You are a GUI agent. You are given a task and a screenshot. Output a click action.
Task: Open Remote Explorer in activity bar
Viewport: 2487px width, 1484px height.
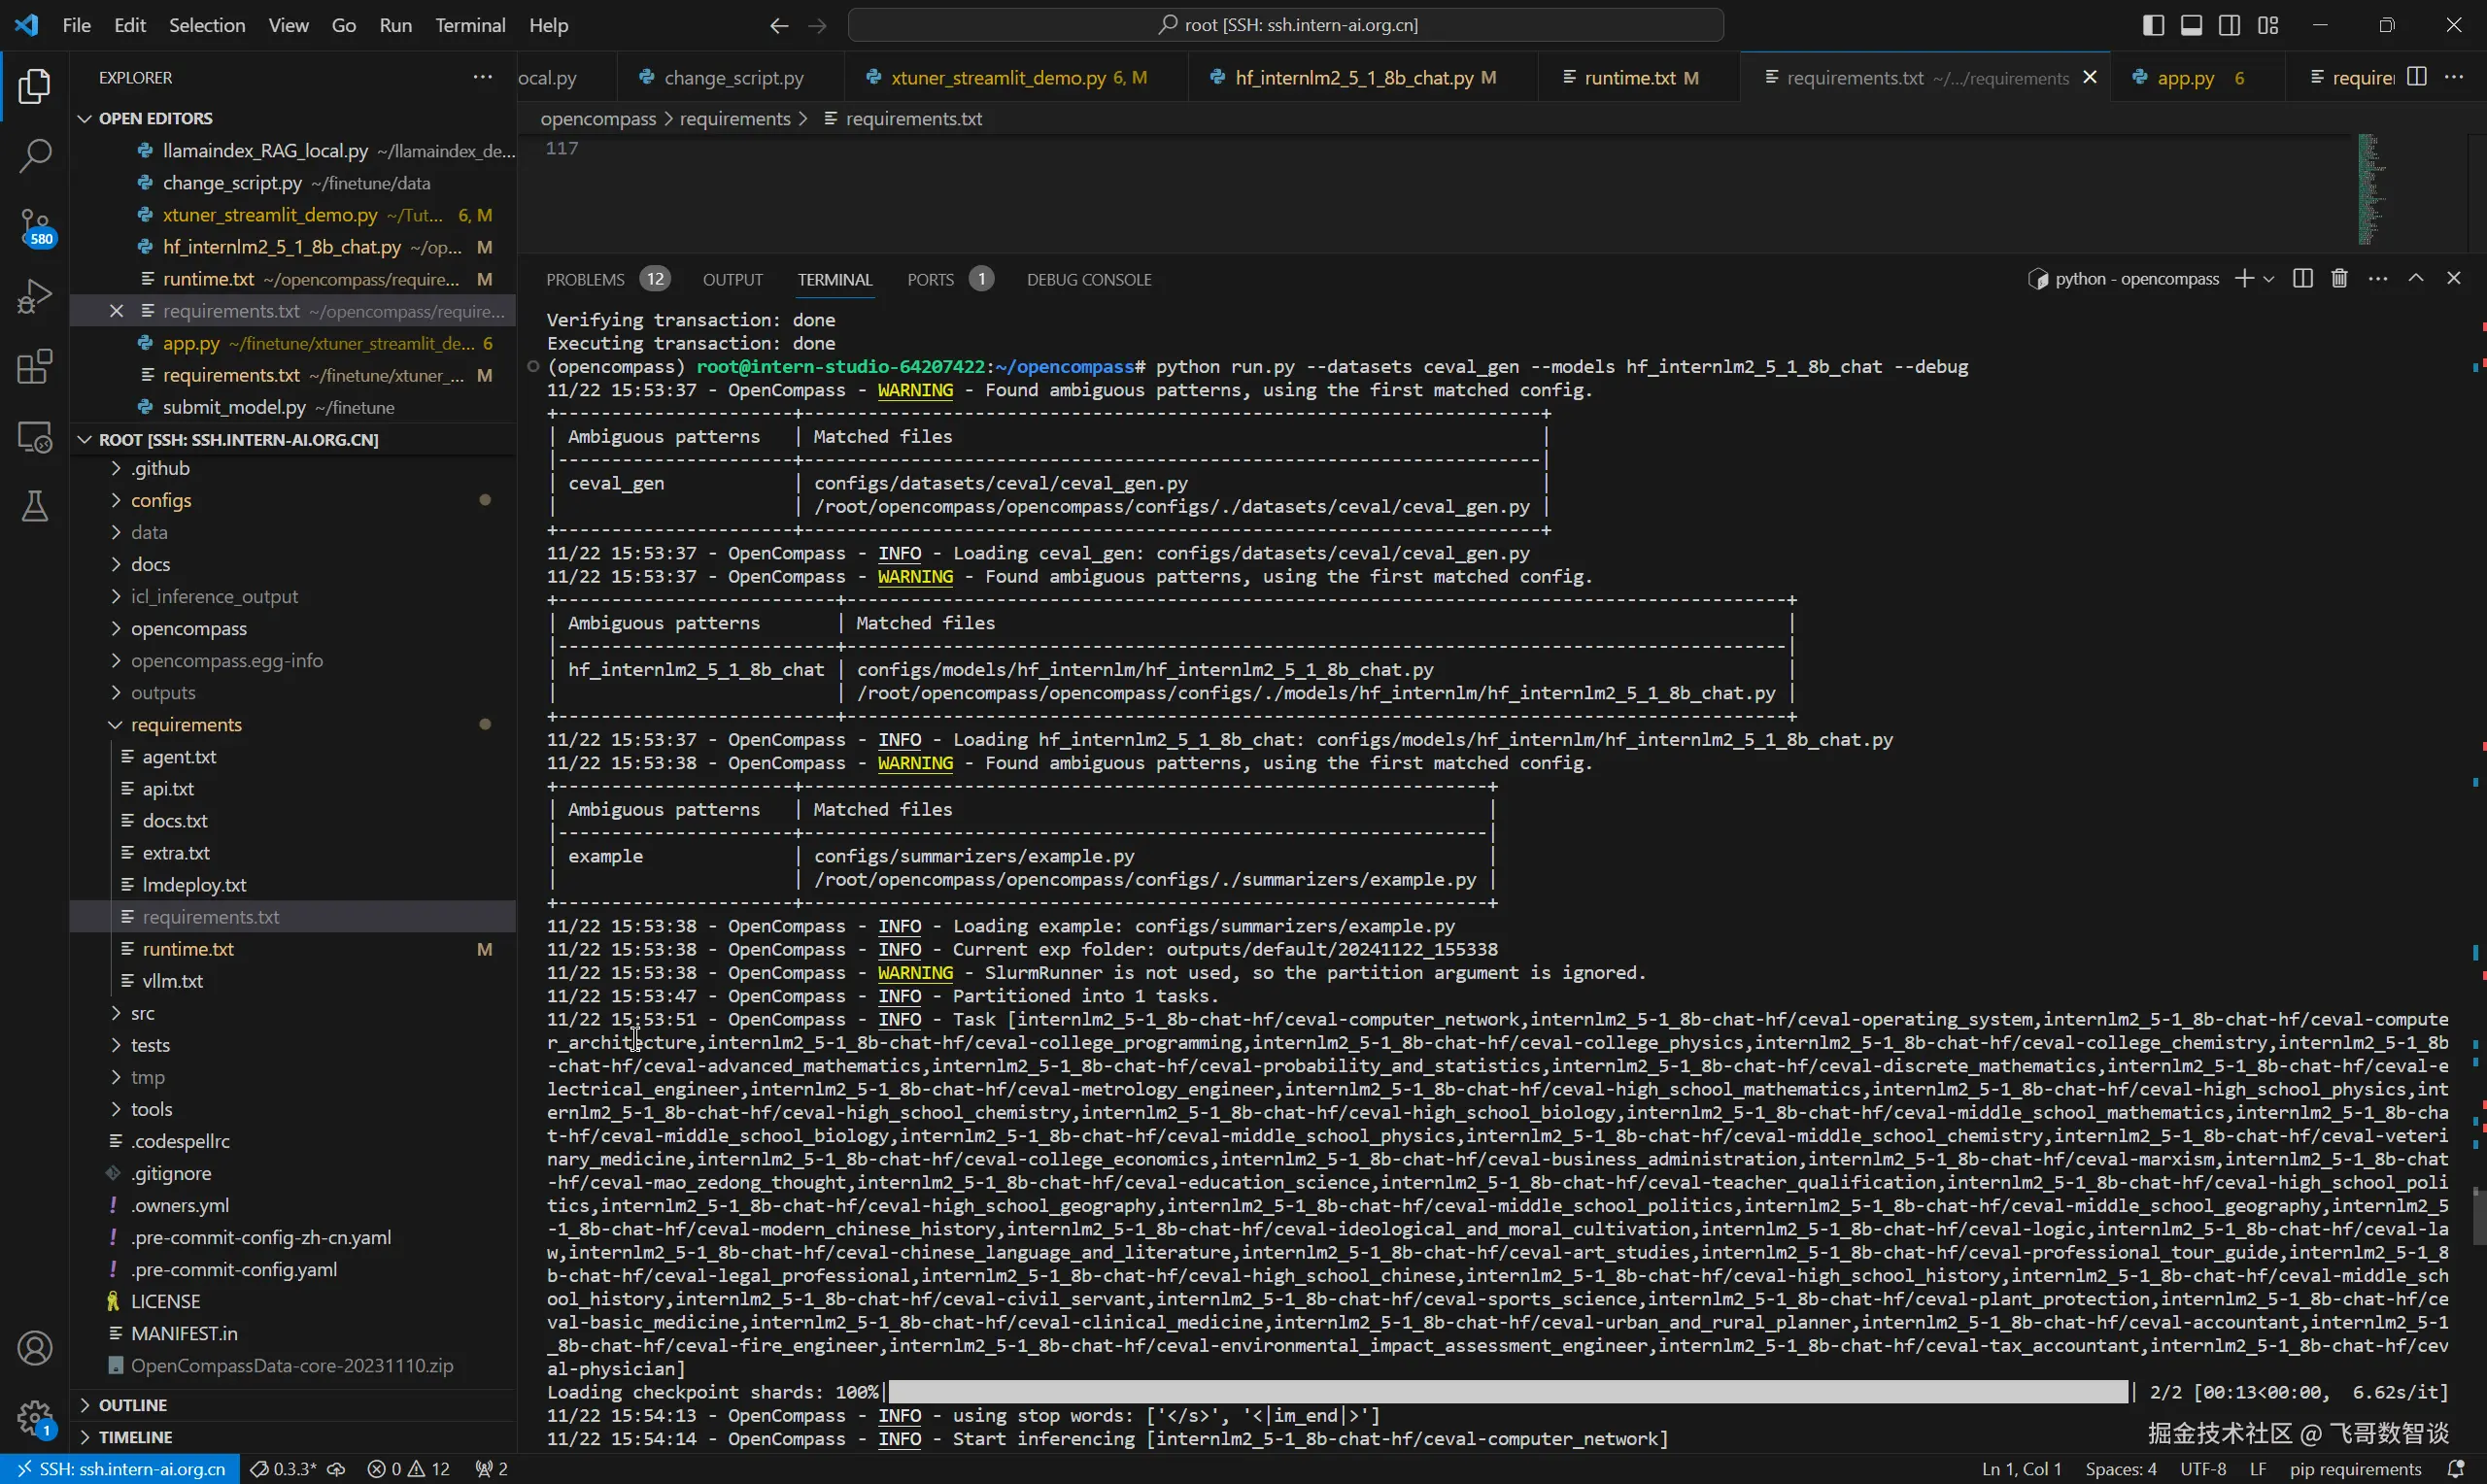click(x=35, y=437)
